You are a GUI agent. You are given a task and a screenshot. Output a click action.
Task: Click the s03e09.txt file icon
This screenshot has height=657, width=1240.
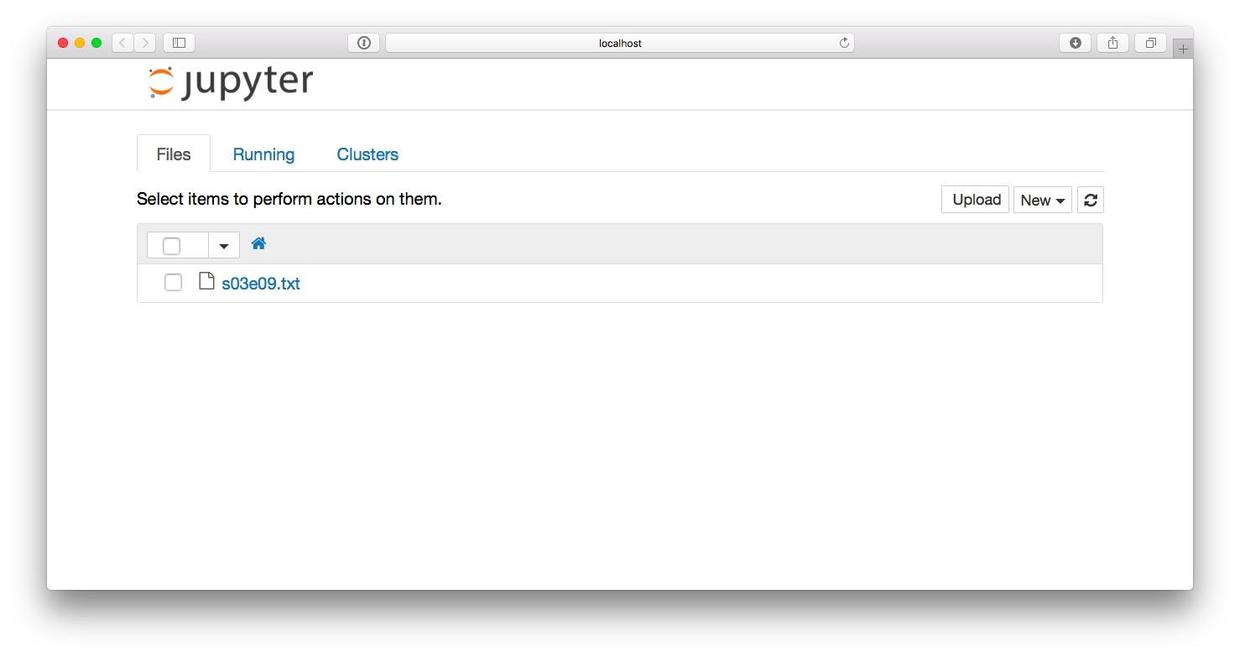tap(207, 281)
